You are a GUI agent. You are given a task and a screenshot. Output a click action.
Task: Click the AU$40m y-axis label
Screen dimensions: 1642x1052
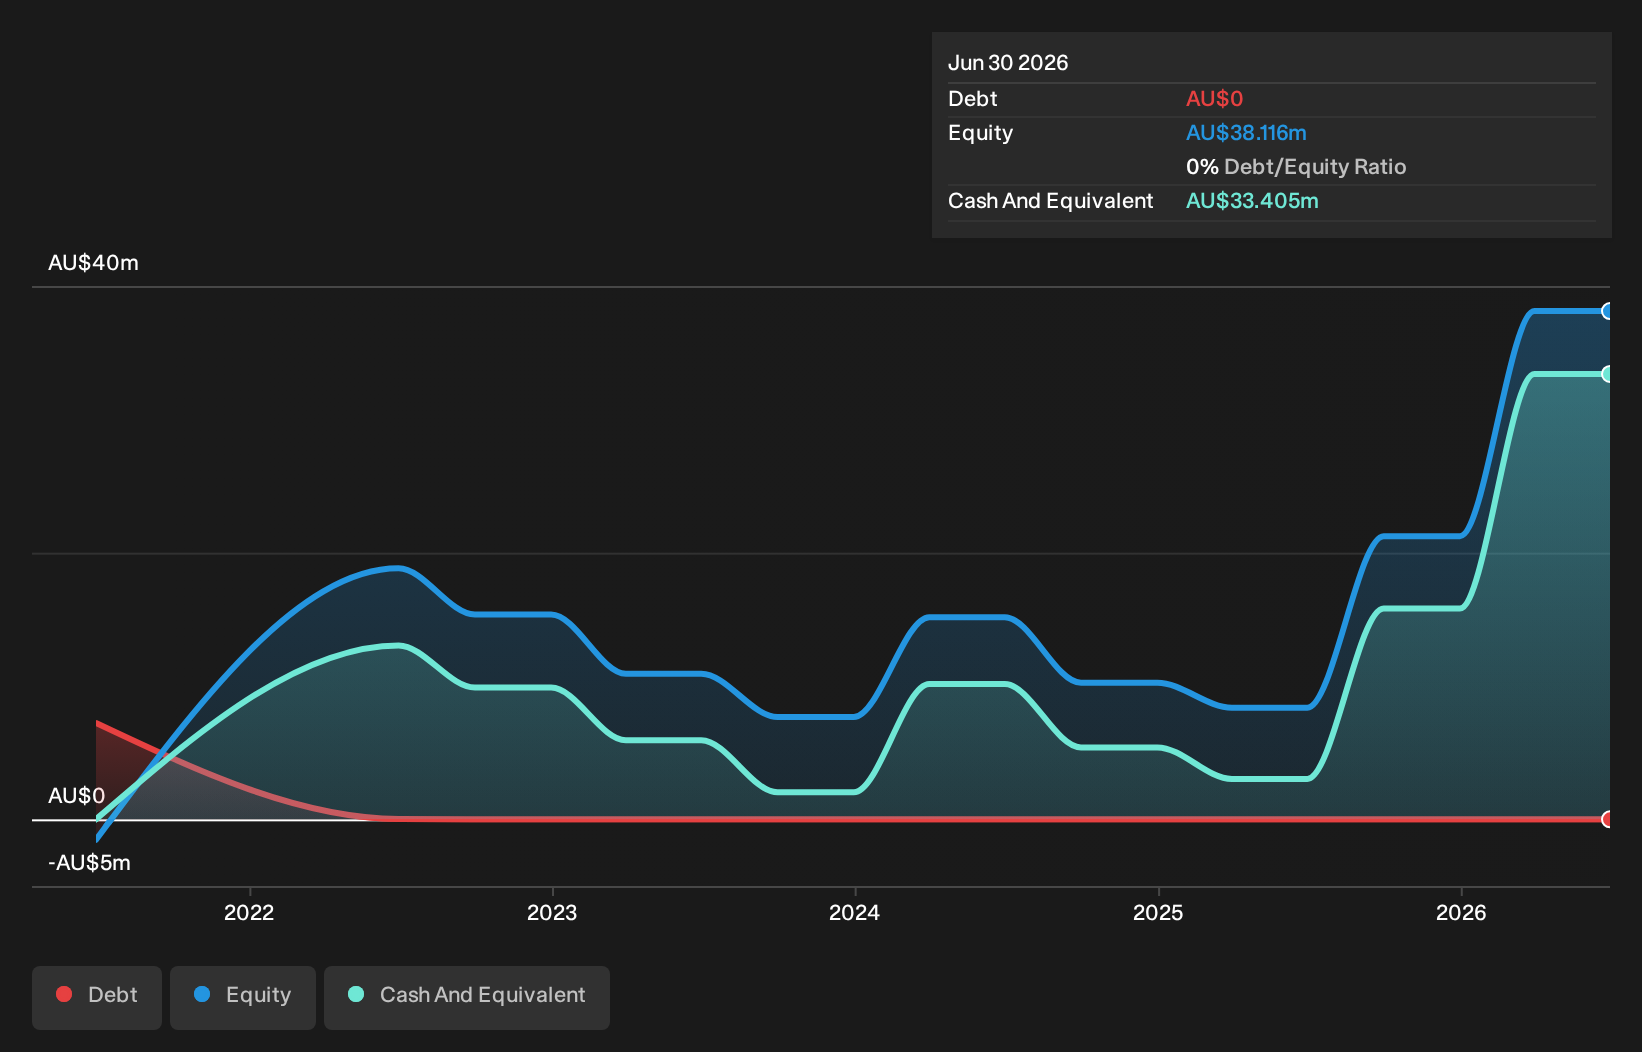click(93, 263)
